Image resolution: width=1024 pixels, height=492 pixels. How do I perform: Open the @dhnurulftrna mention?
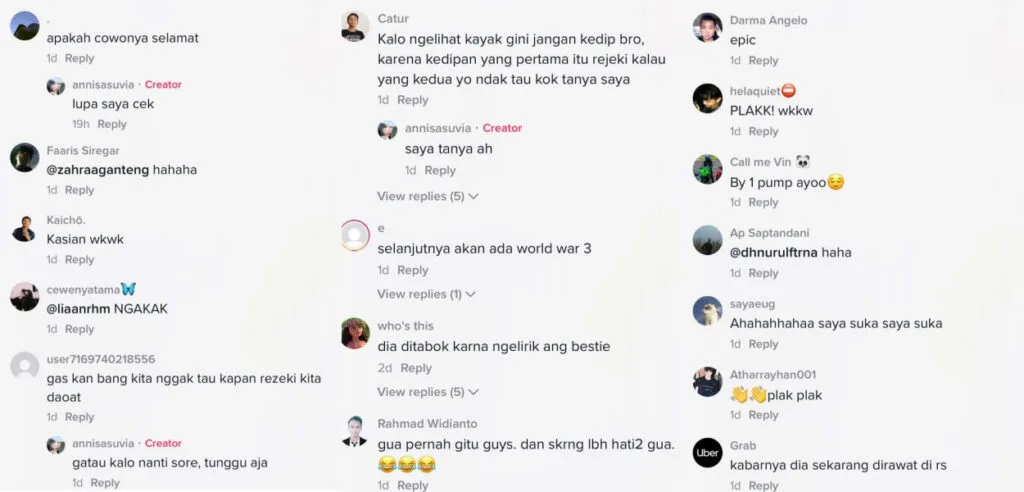click(774, 252)
